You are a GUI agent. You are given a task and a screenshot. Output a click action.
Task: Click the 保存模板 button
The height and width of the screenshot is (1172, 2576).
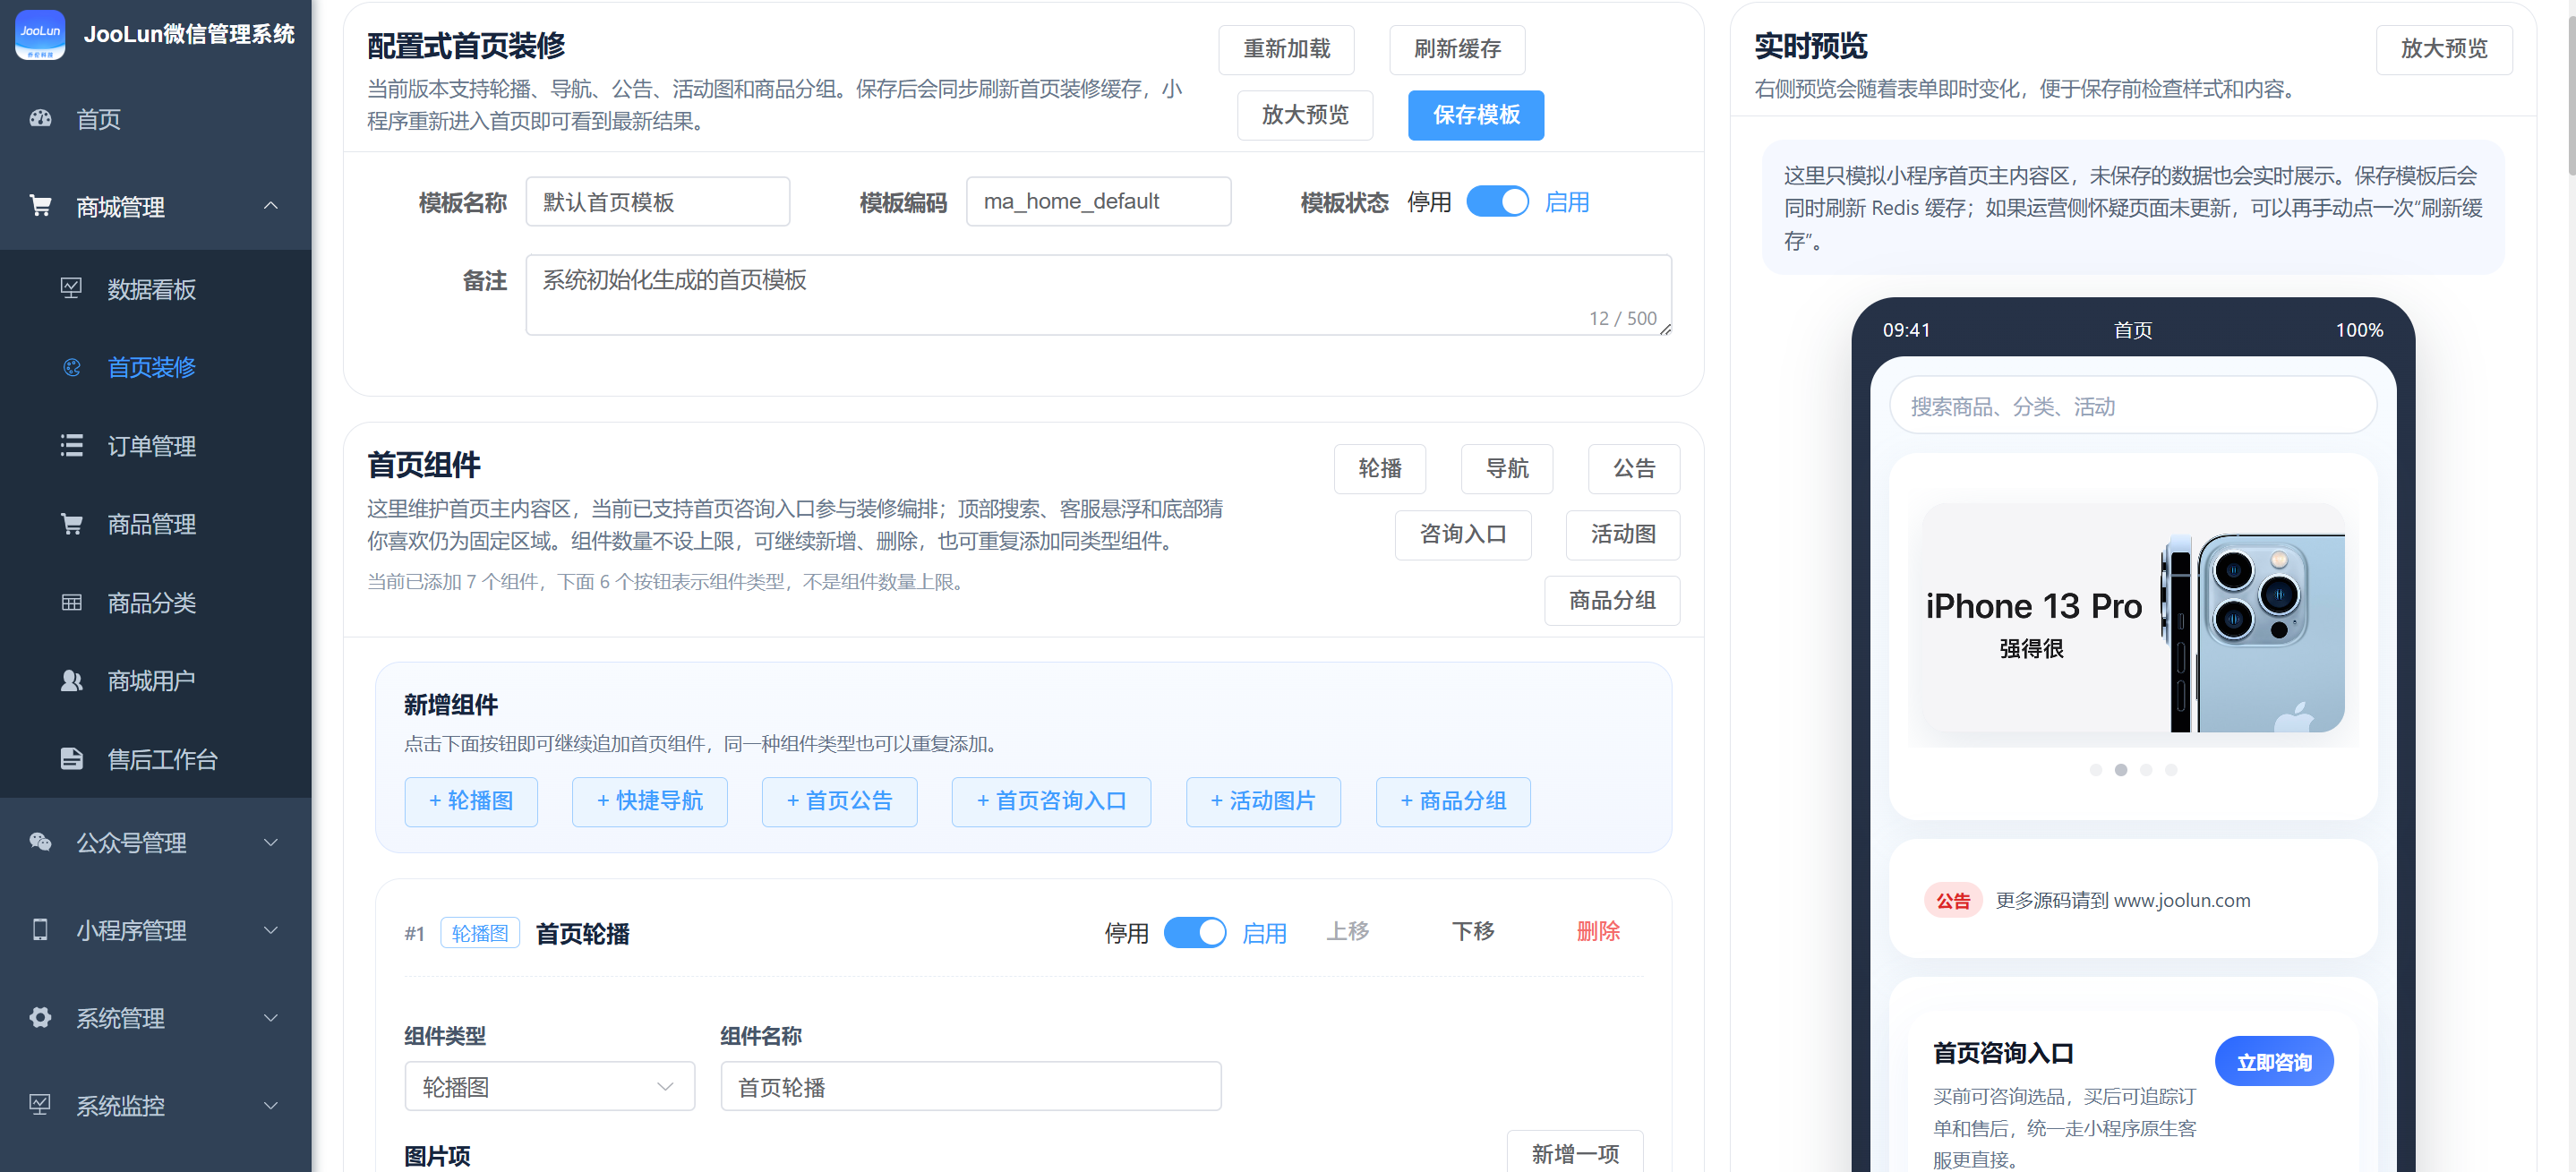tap(1476, 115)
